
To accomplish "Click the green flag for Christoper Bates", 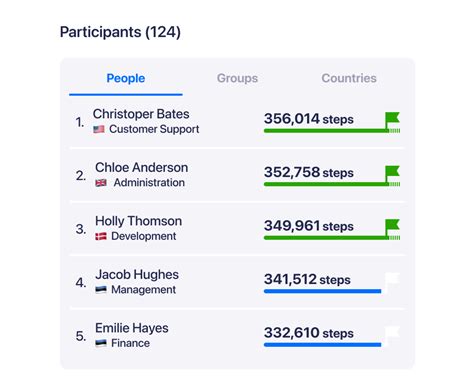I will click(x=392, y=120).
